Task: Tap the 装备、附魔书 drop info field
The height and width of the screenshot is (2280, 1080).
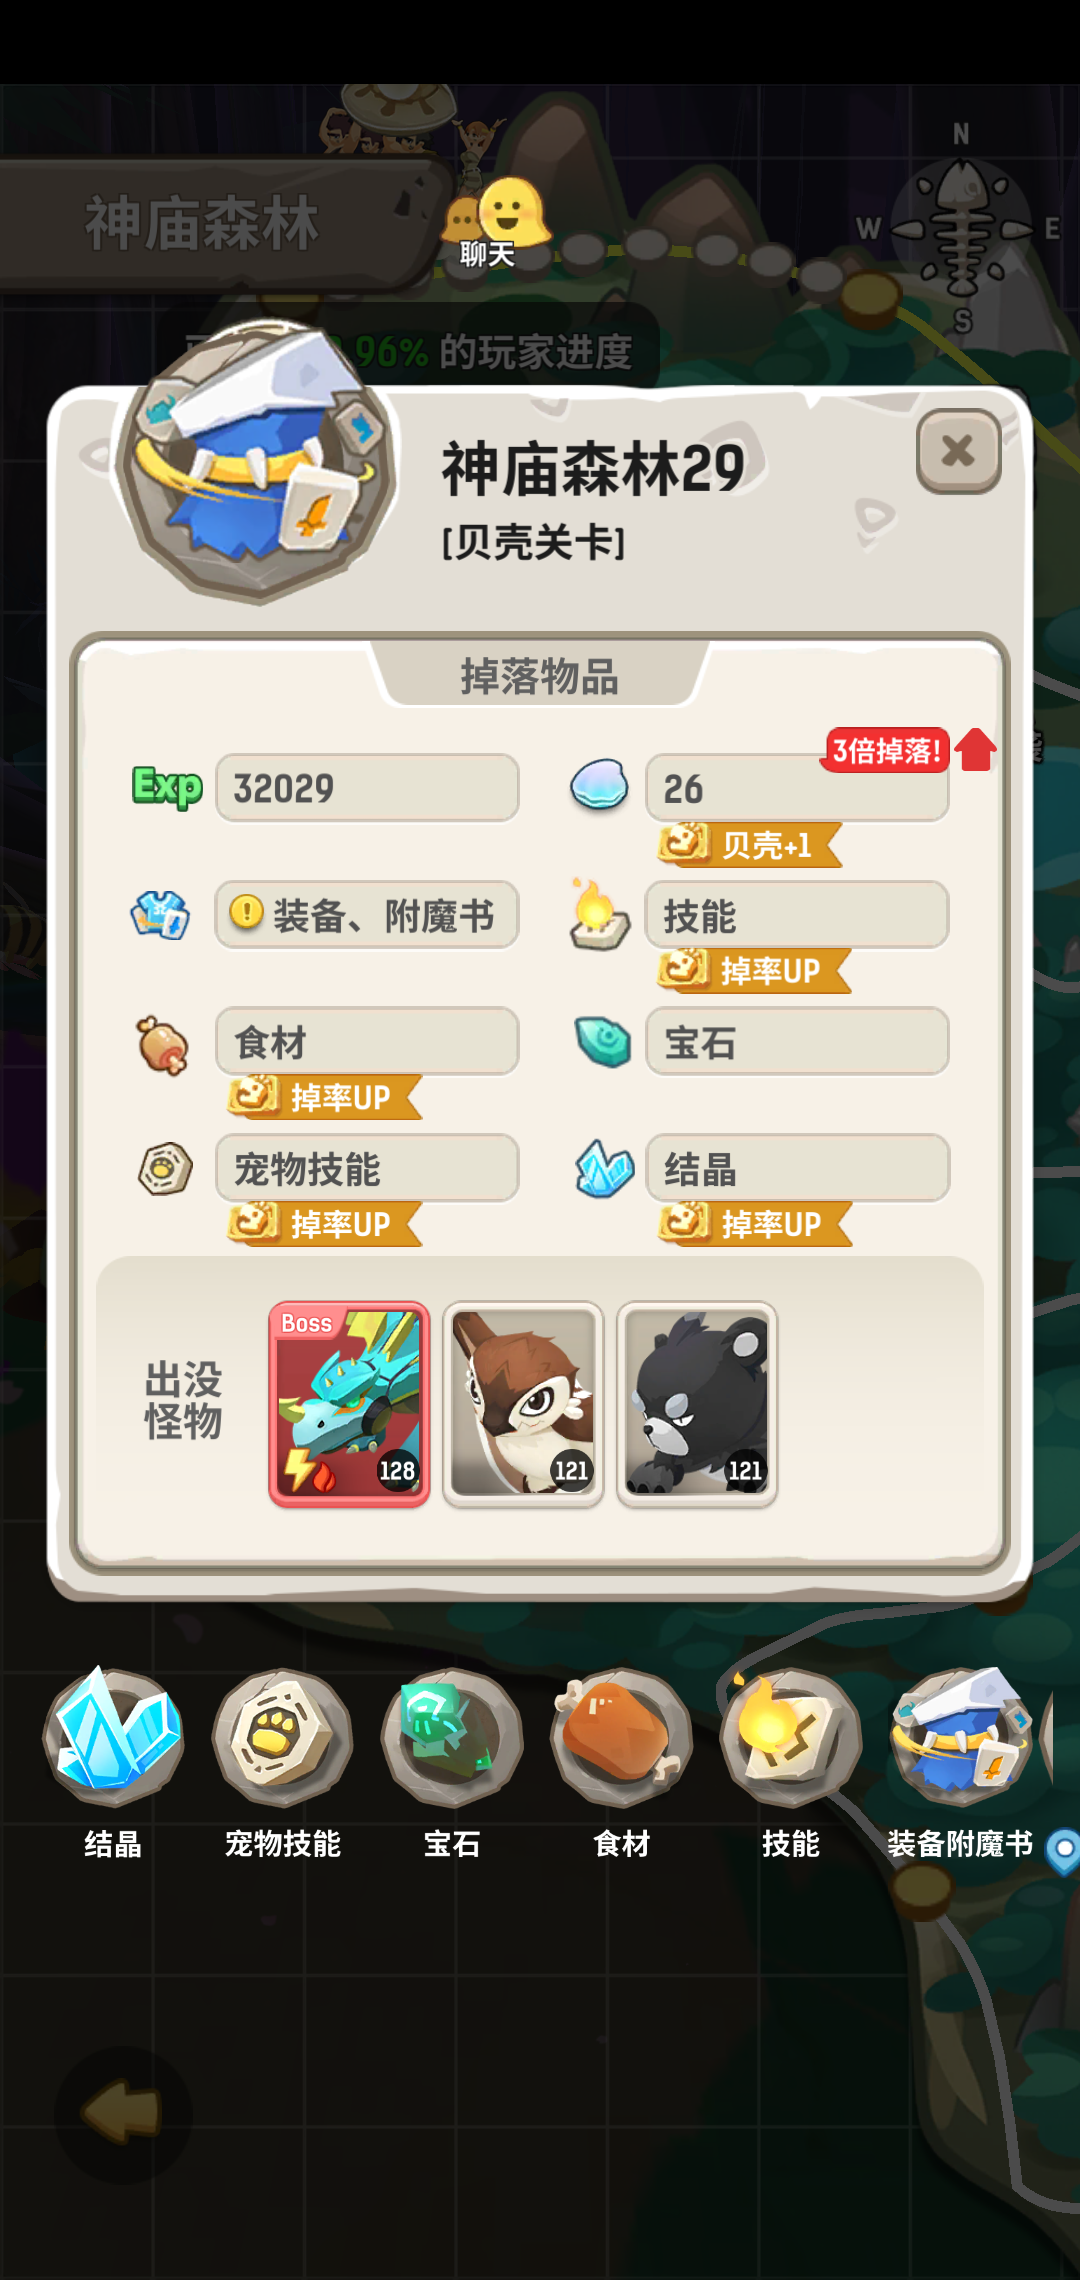Action: 367,914
